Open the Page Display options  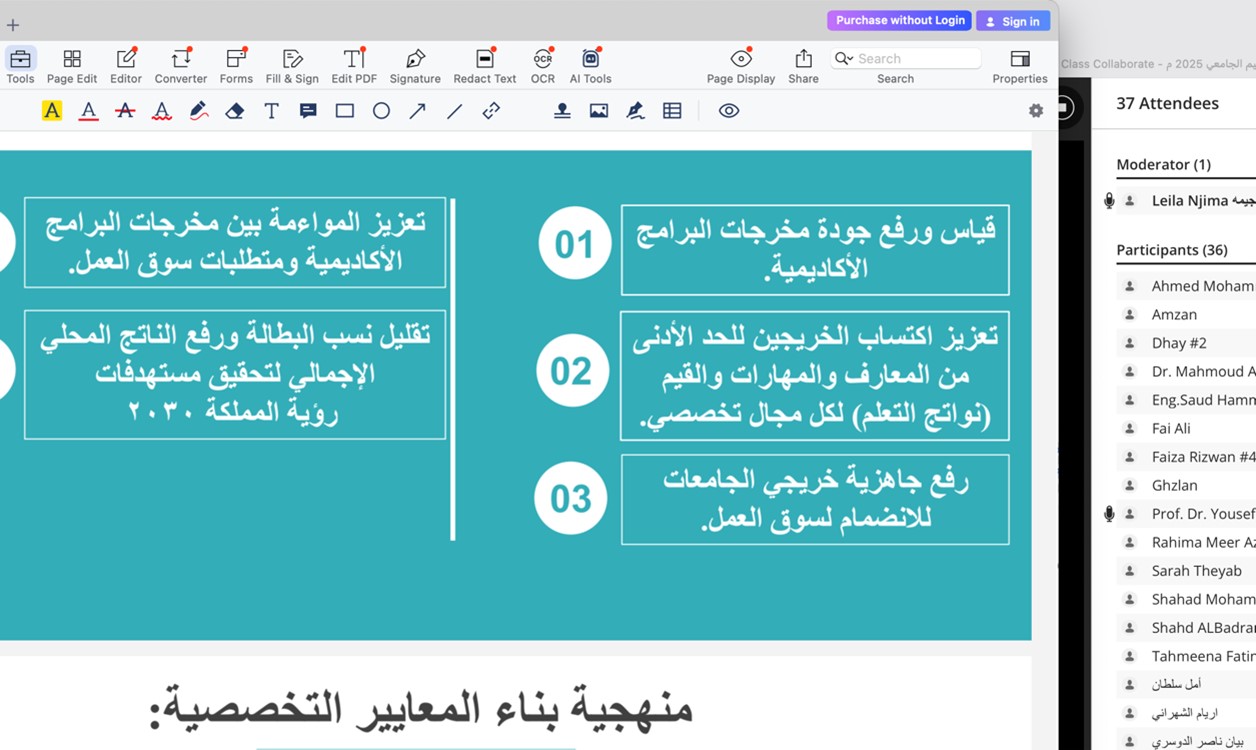(x=740, y=66)
